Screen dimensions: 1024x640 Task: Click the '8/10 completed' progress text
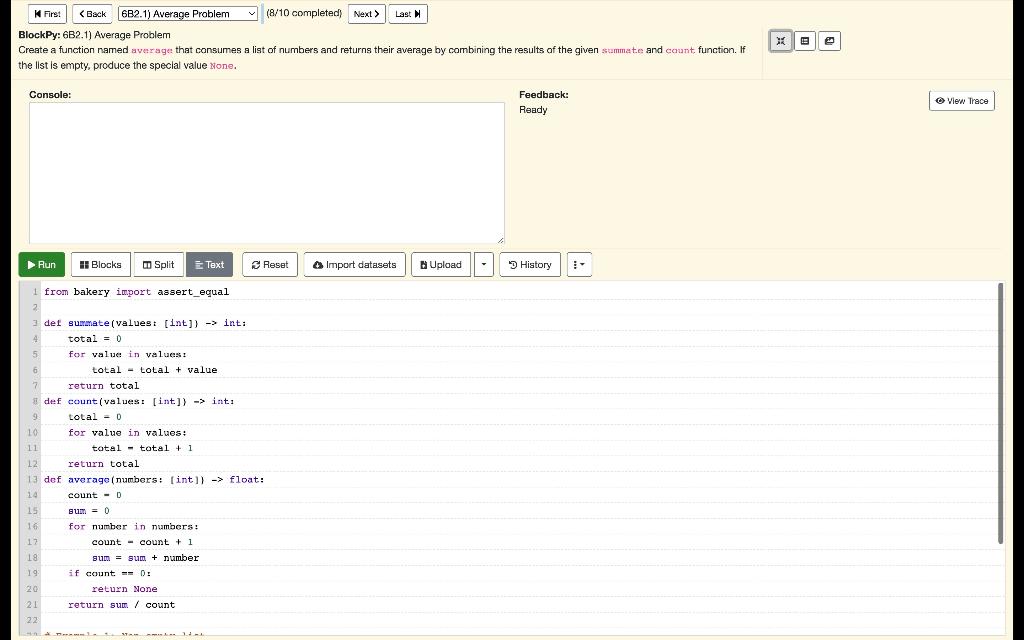[x=304, y=13]
